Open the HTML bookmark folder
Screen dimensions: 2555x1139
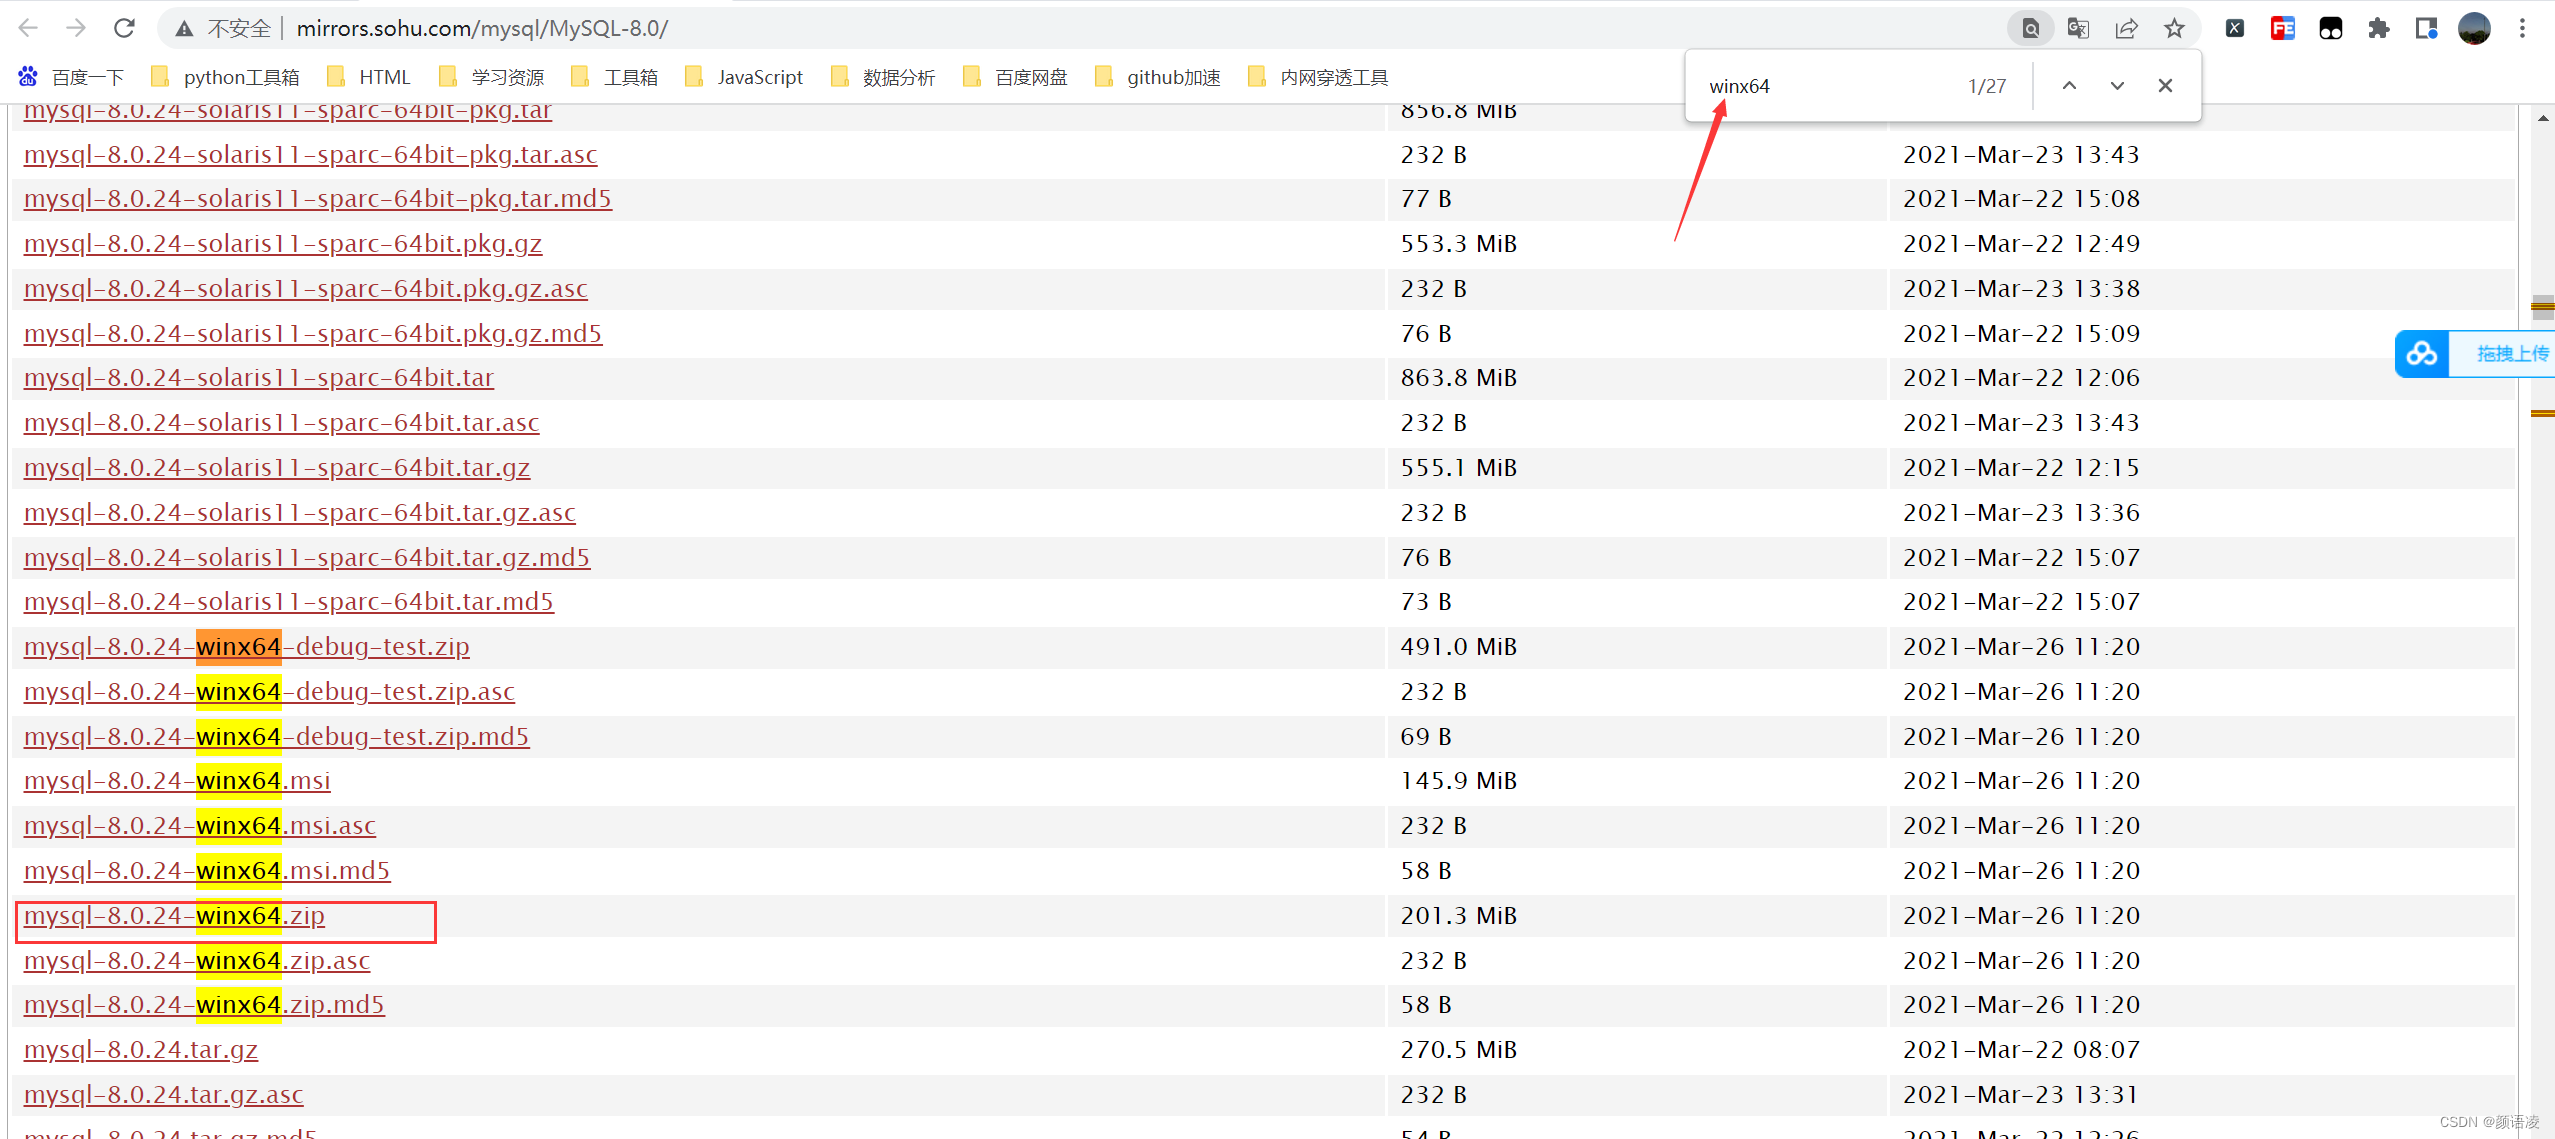[369, 77]
